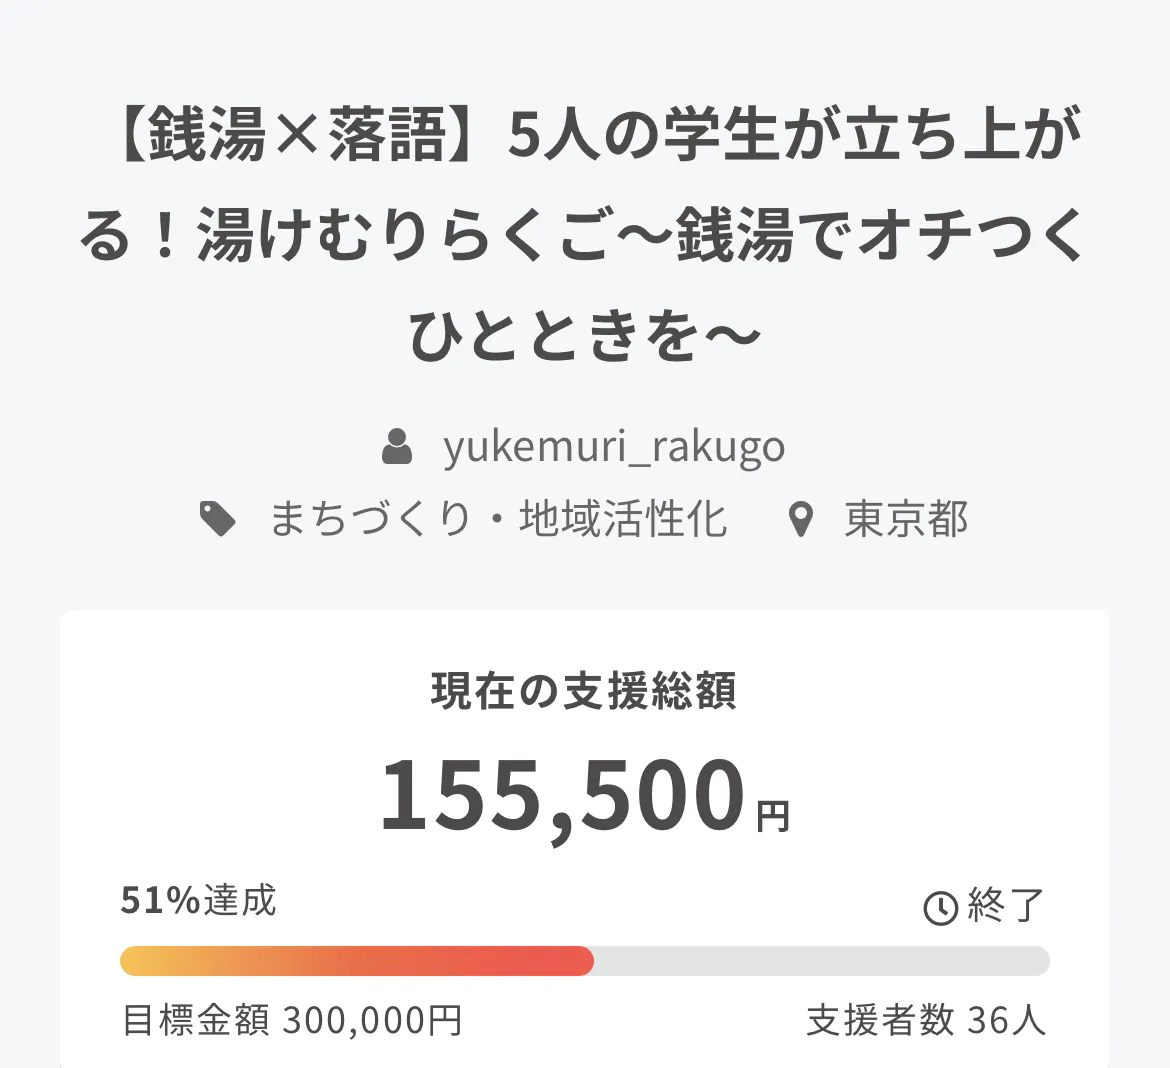Click the 51%達成 progress label
The width and height of the screenshot is (1170, 1068).
coord(198,900)
